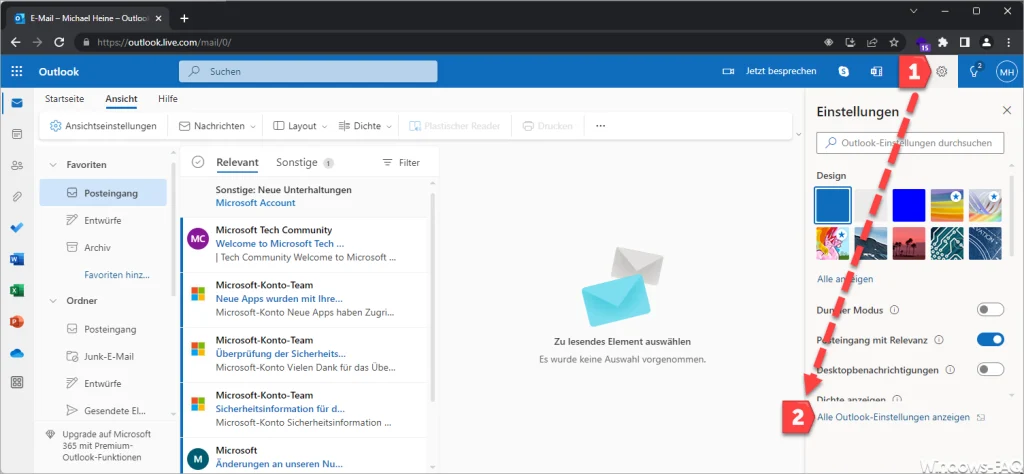Open Ansichtseinstellungen in the ribbon
This screenshot has height=474, width=1024.
[103, 126]
